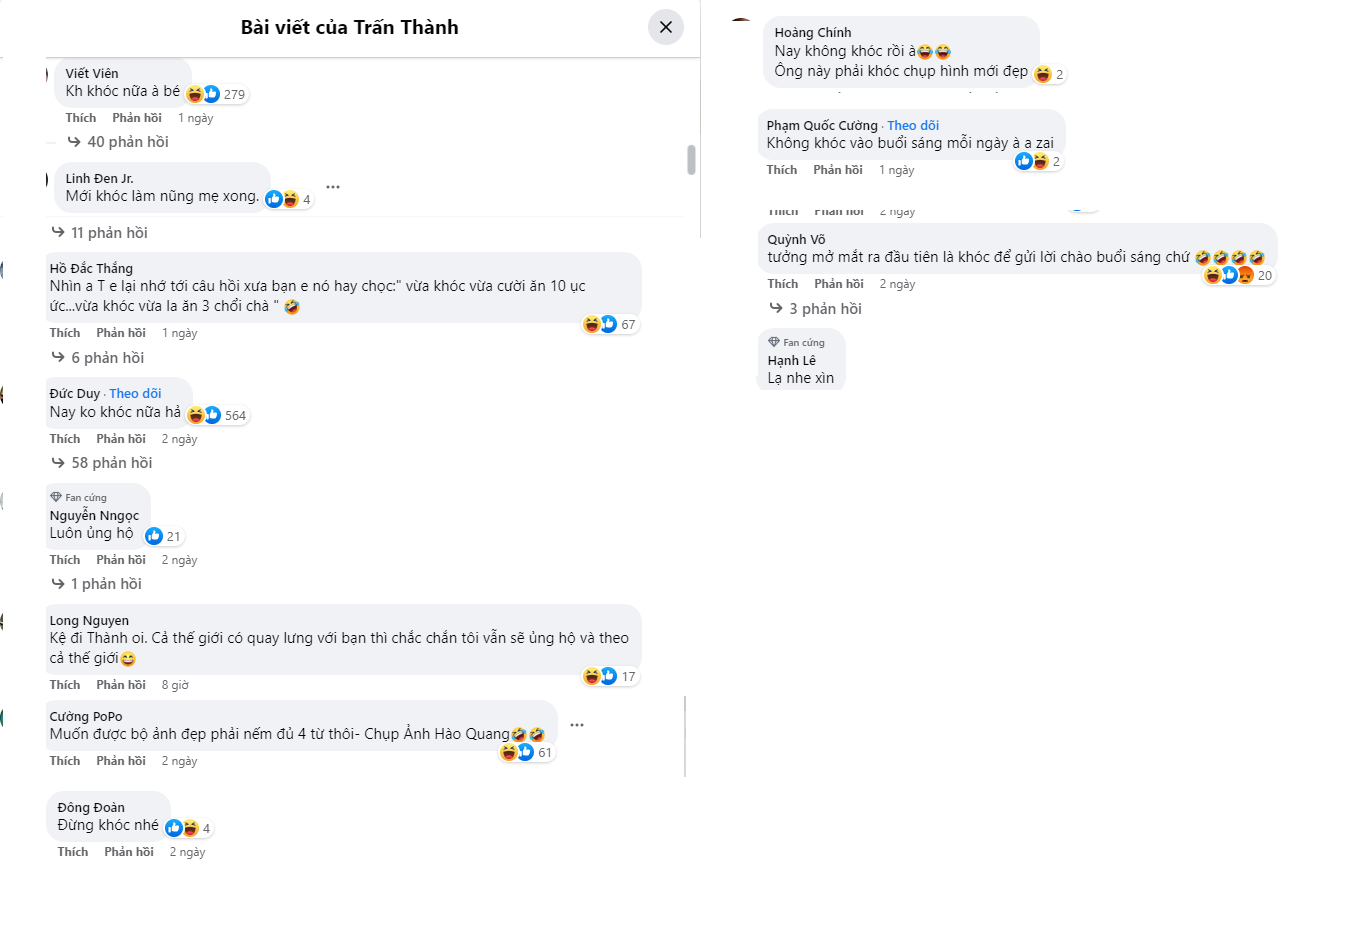Screen dimensions: 1354x936
Task: Open Hoàng Chính's profile name
Action: point(813,33)
